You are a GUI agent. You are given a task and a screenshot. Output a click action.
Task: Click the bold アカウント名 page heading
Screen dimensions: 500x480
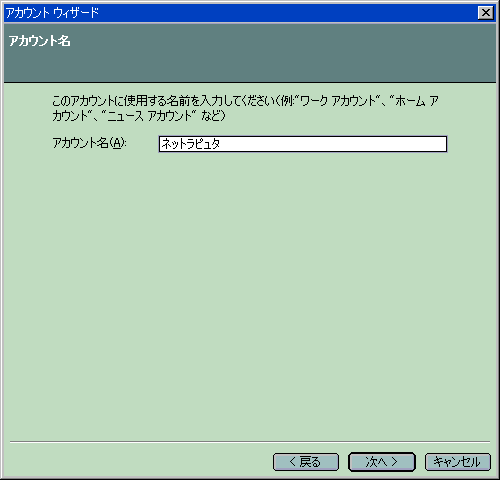(39, 41)
